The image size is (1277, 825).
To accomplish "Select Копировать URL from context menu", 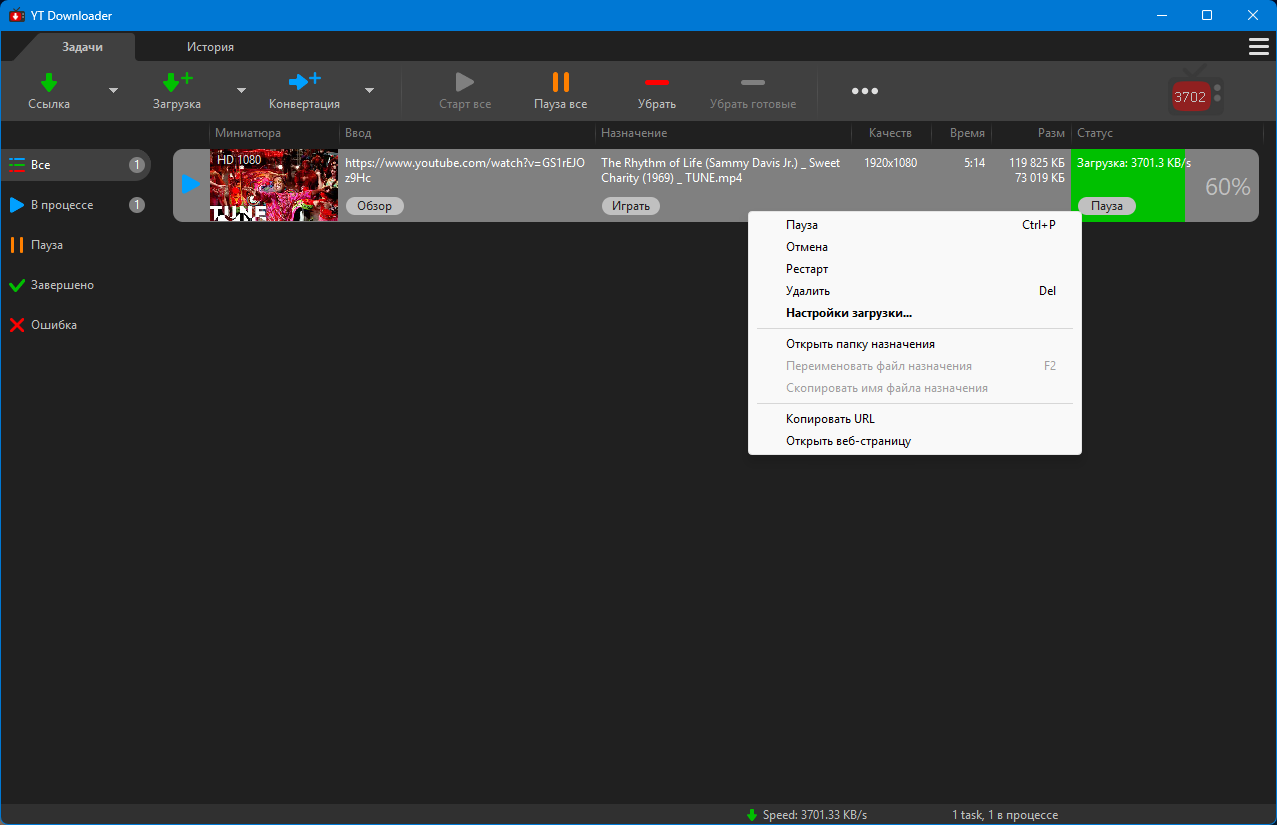I will [830, 419].
